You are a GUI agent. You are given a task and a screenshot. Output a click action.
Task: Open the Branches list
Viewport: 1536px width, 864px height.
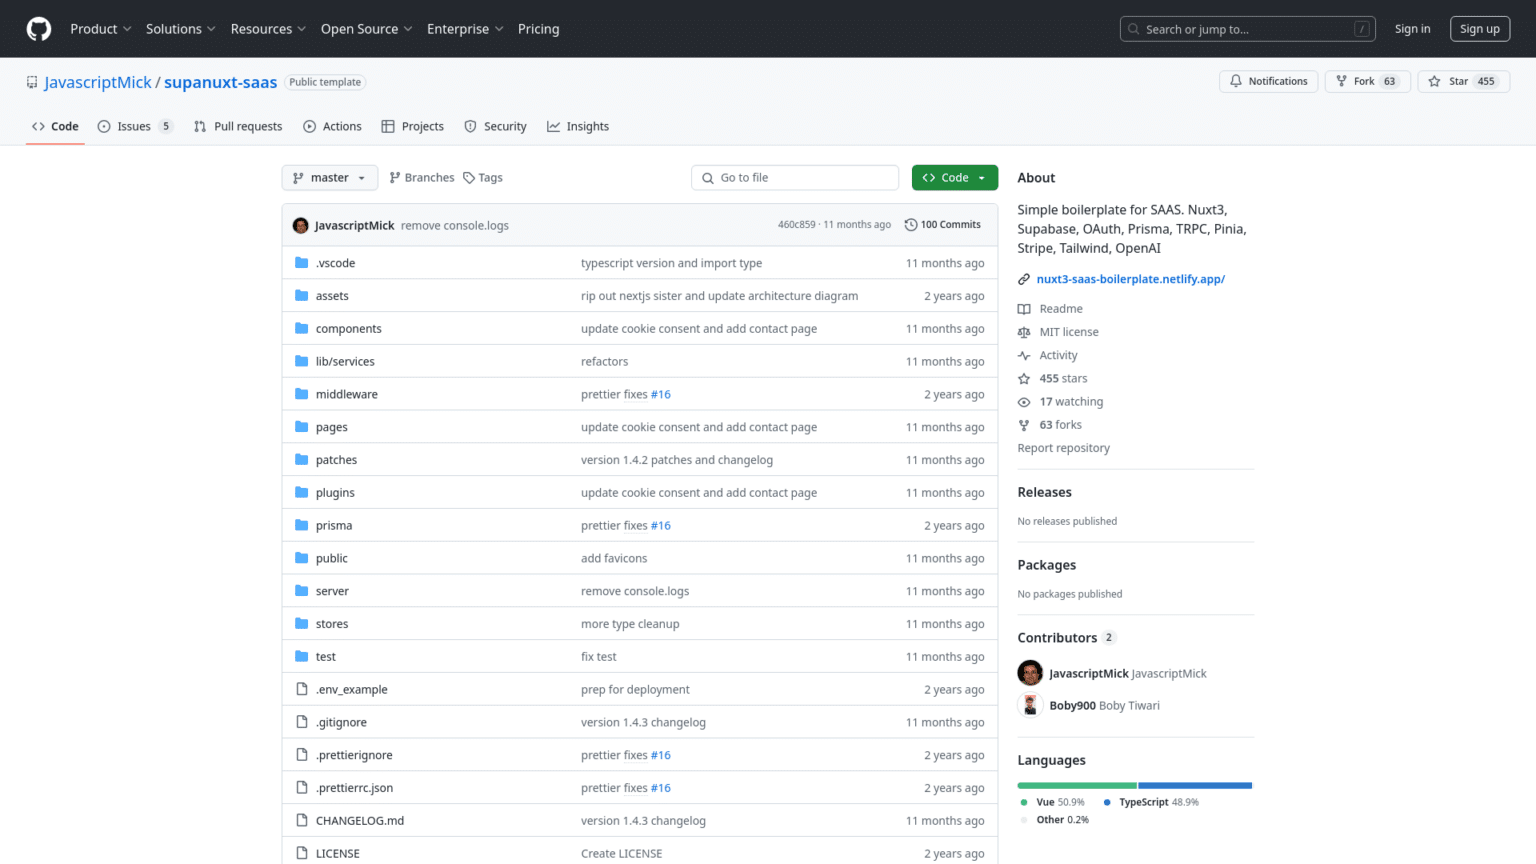(x=421, y=178)
